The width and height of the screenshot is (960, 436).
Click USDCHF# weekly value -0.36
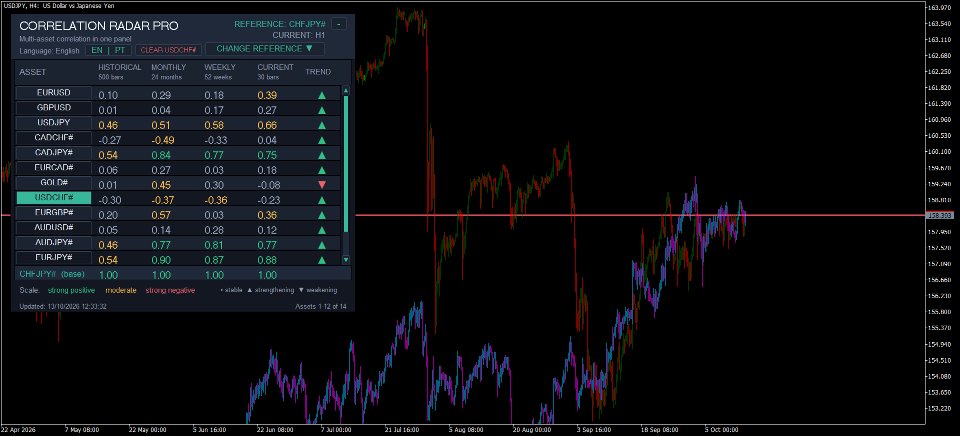216,200
